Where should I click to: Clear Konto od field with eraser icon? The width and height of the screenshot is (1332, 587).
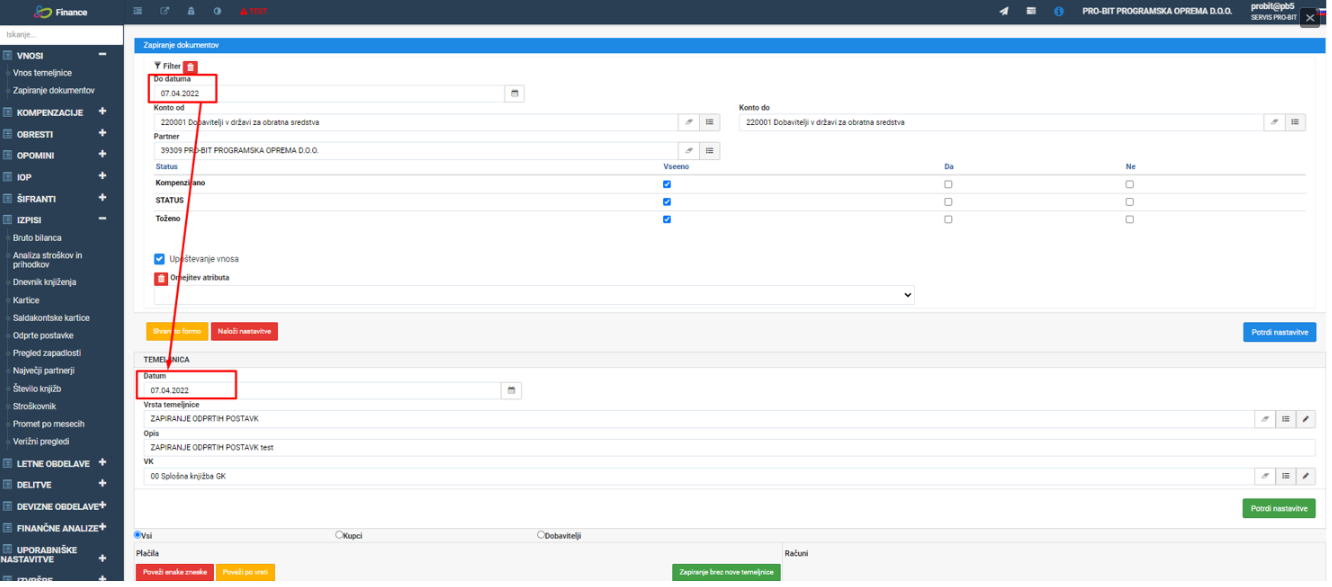[x=688, y=122]
